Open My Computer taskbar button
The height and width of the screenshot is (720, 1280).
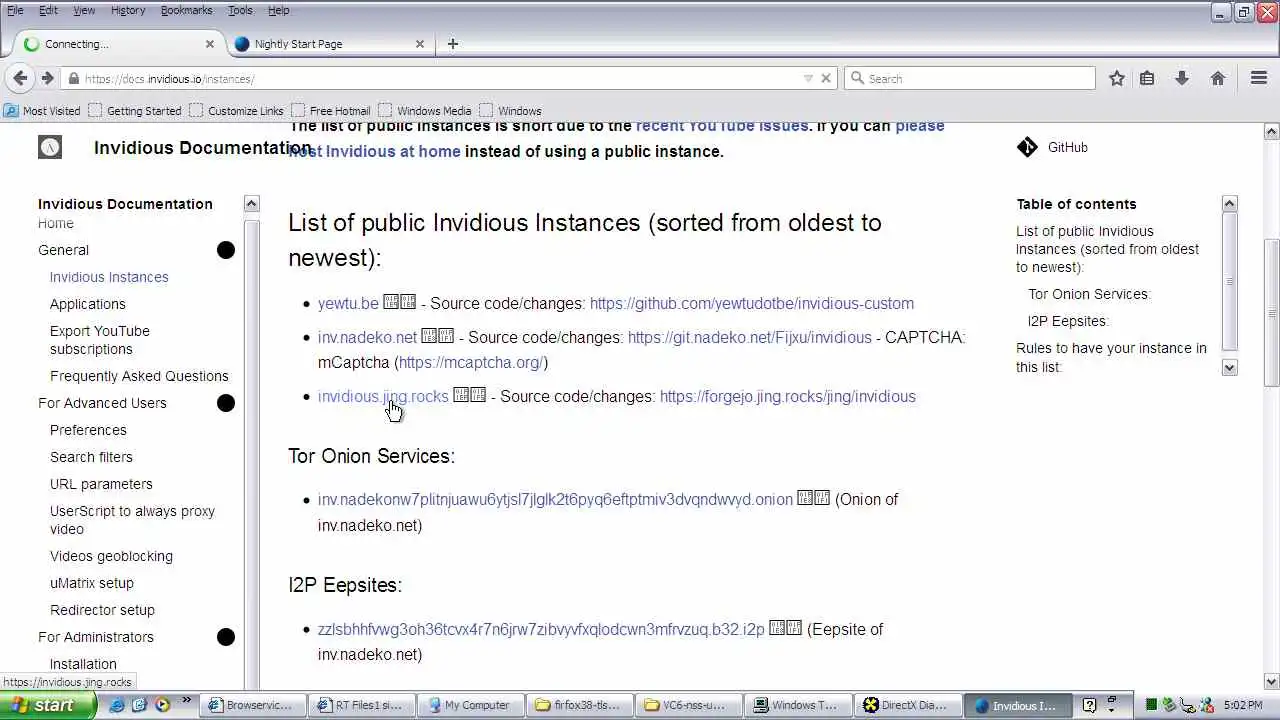click(x=471, y=705)
